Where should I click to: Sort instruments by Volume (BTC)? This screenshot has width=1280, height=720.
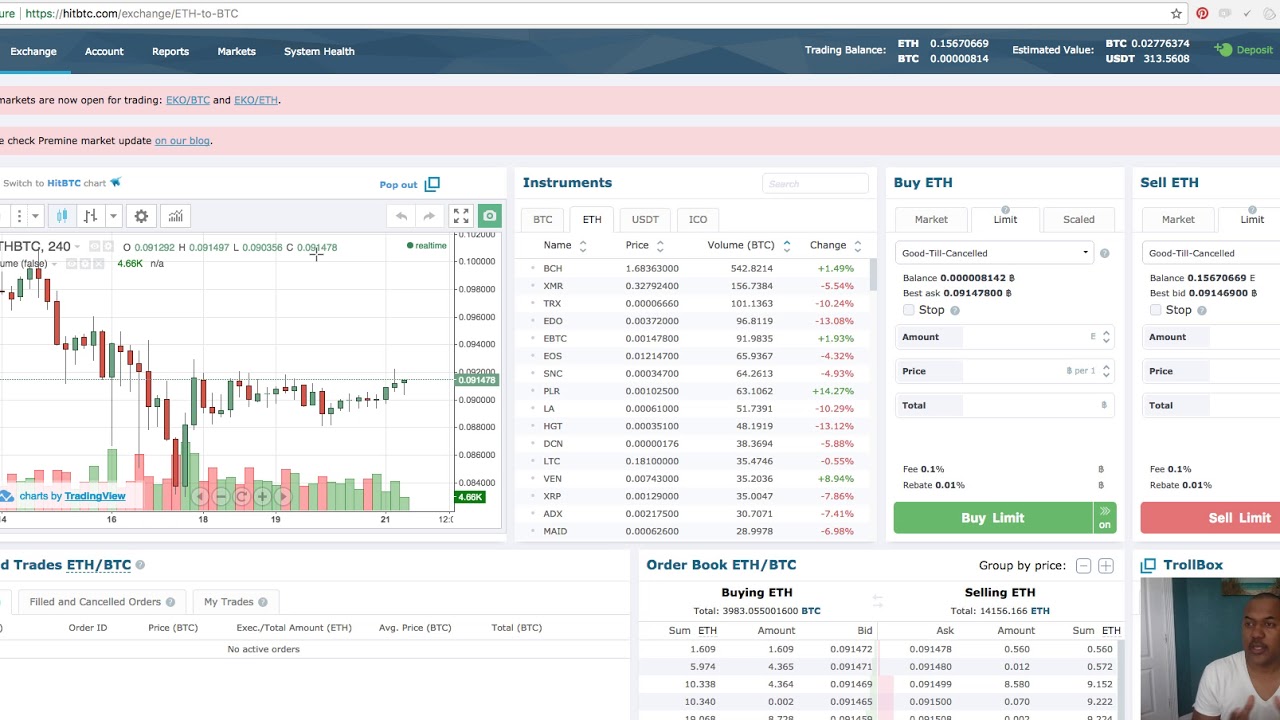click(x=748, y=245)
